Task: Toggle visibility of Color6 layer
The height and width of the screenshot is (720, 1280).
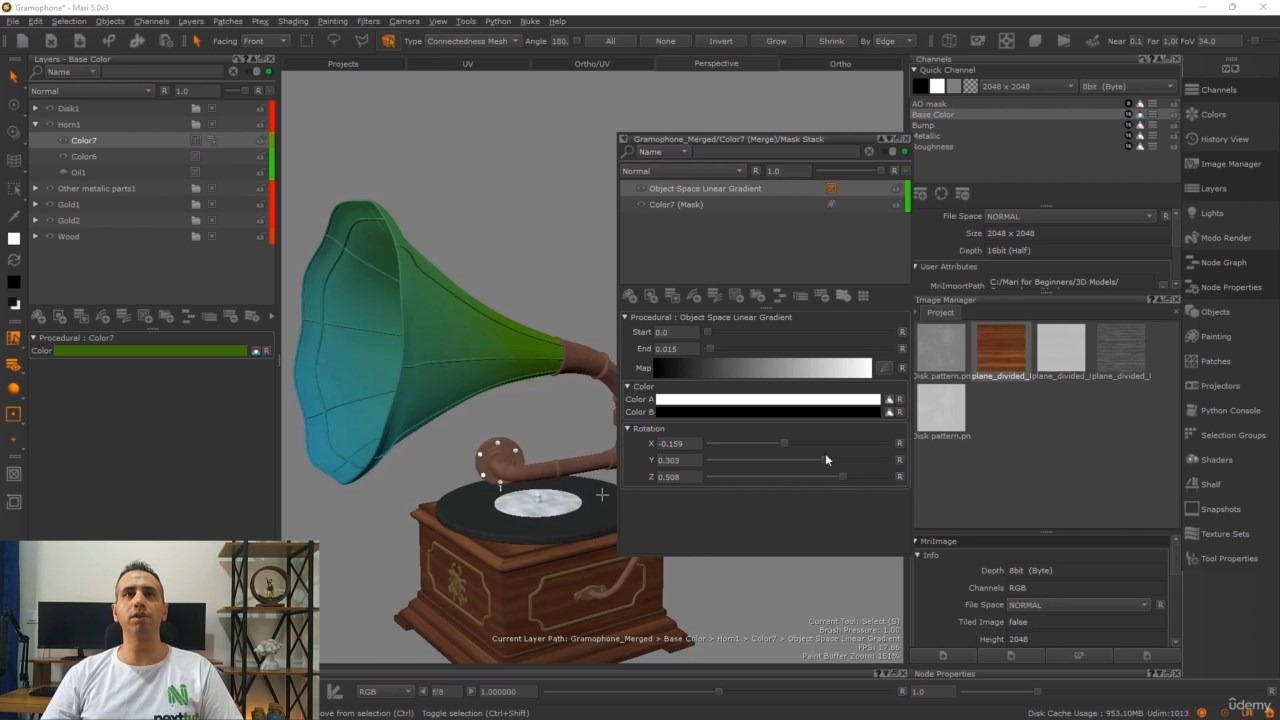Action: (63, 156)
